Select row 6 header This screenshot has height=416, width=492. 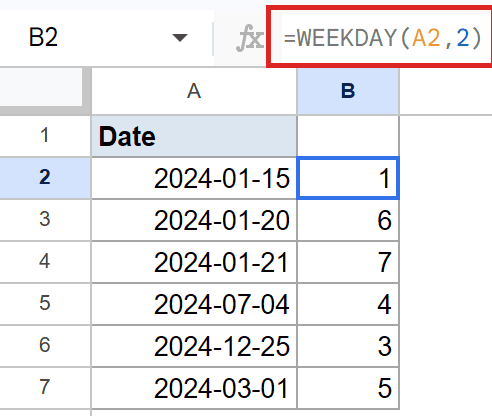click(45, 346)
